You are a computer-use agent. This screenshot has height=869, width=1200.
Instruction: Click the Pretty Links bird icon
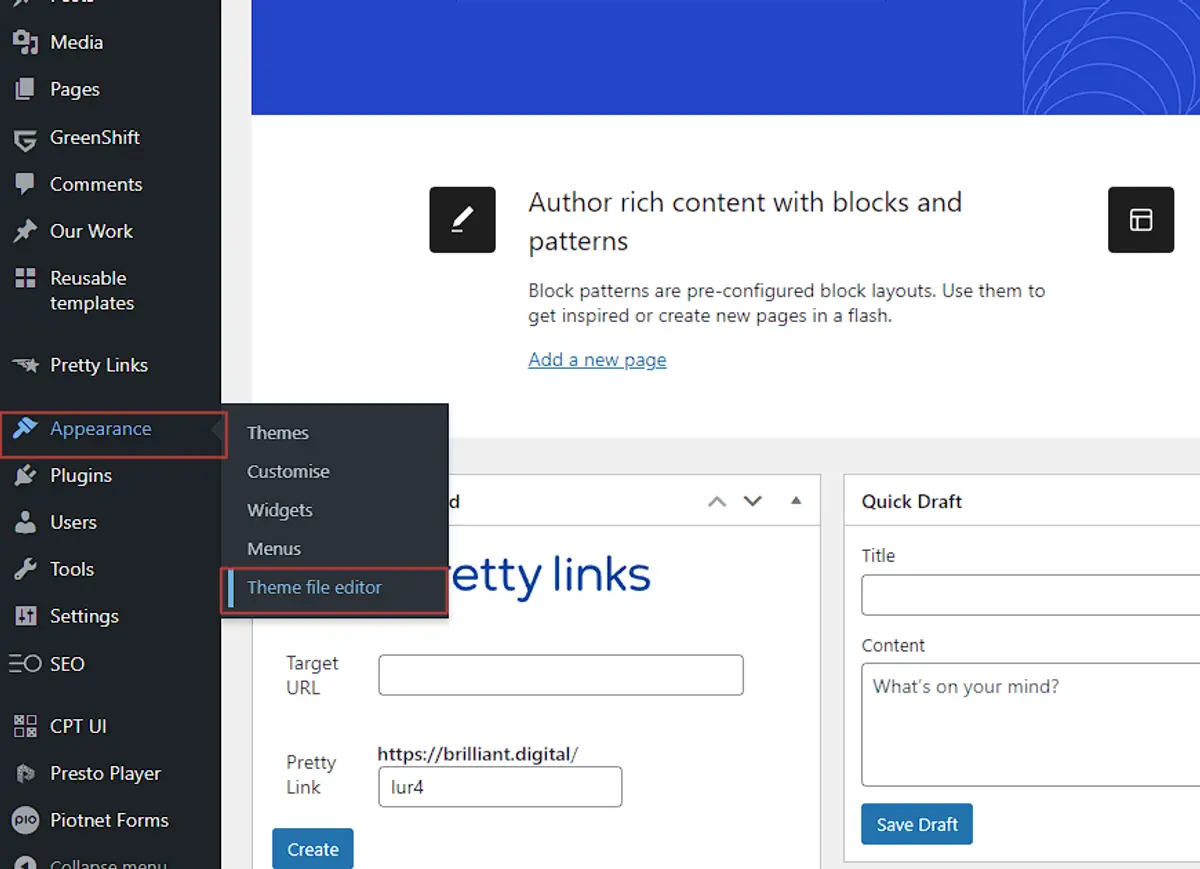point(25,365)
